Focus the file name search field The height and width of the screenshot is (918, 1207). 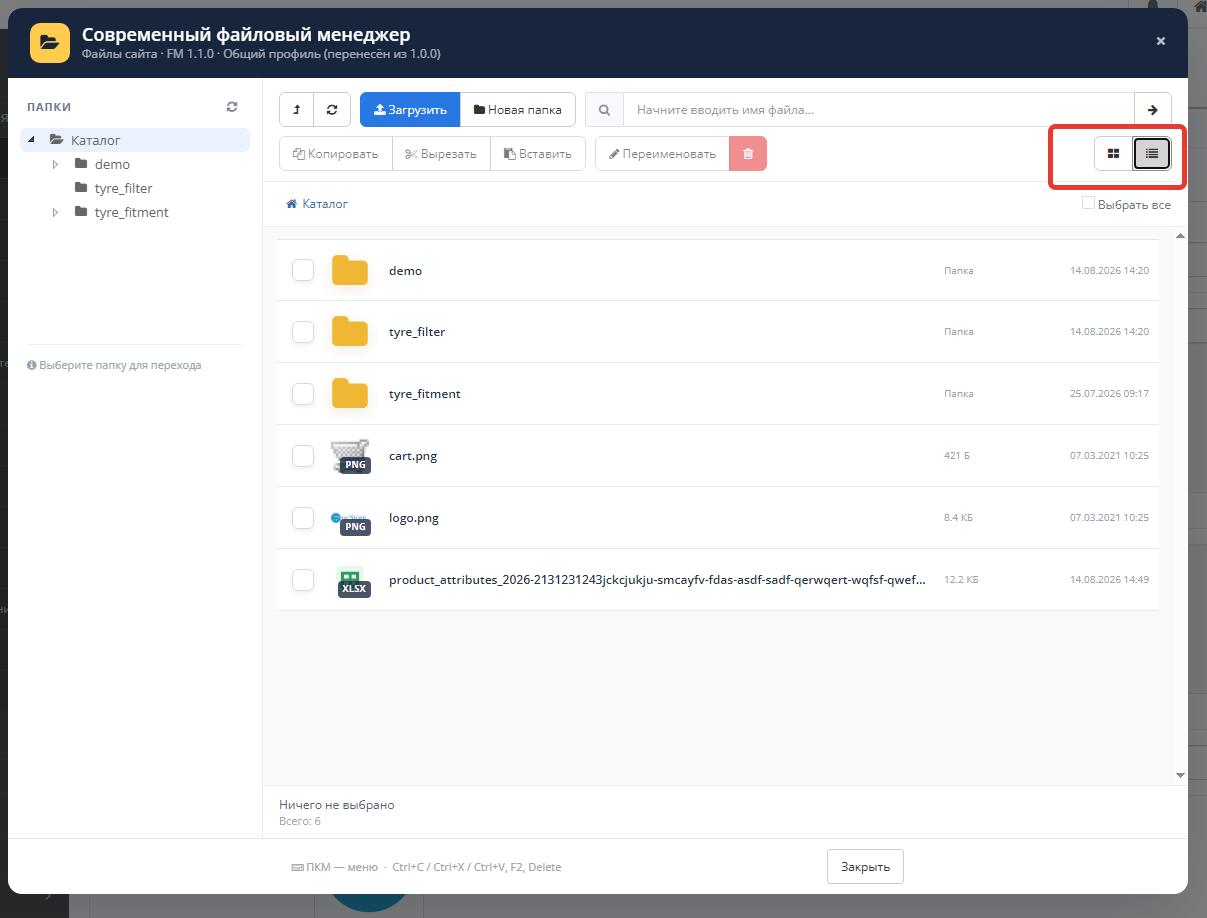878,110
